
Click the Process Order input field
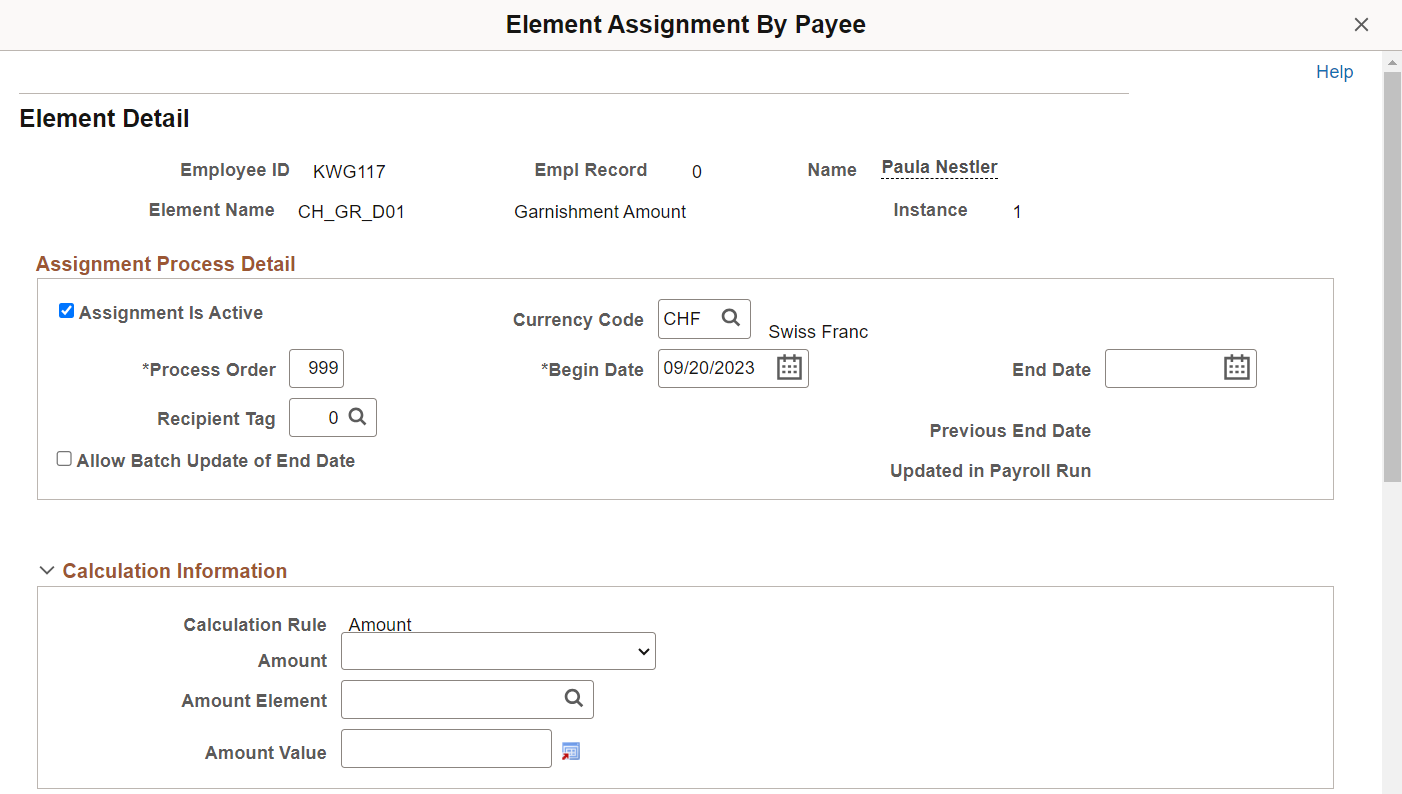pos(316,368)
